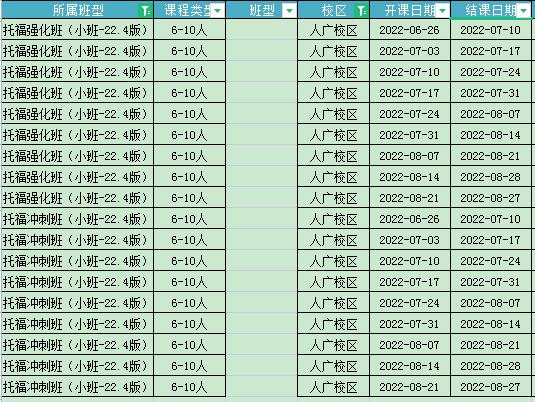Click 6-10人 cell in last 托福冲刺班 row
Viewport: 535px width, 402px height.
(x=189, y=387)
